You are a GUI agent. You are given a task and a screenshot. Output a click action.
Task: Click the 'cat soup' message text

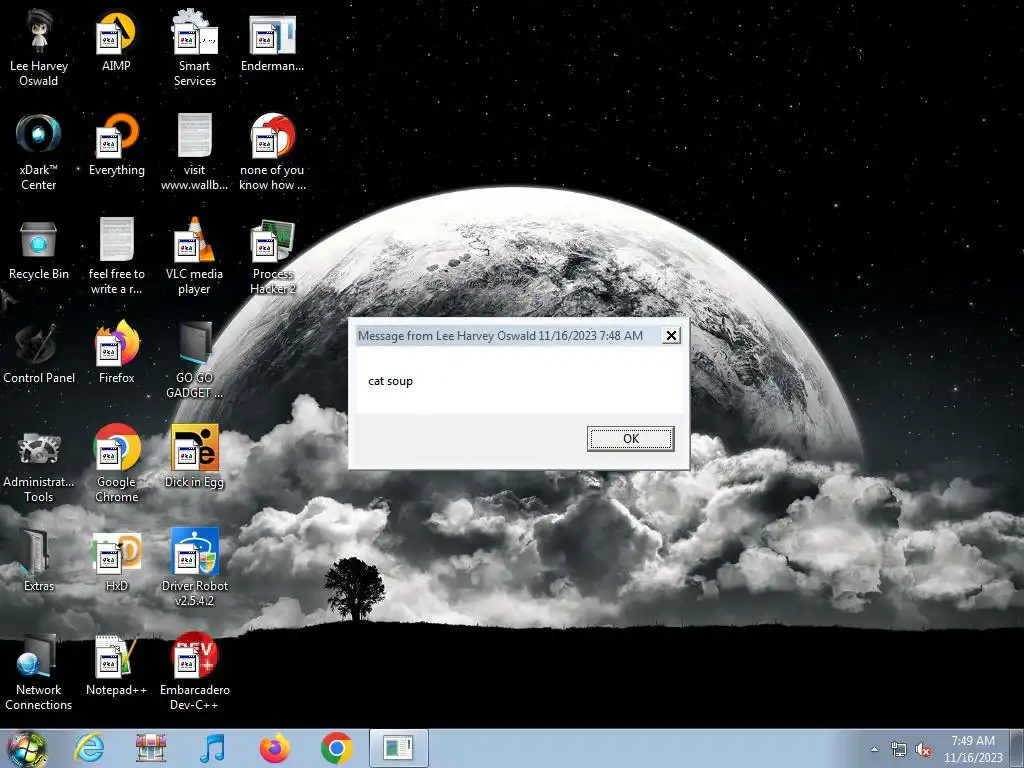[391, 381]
